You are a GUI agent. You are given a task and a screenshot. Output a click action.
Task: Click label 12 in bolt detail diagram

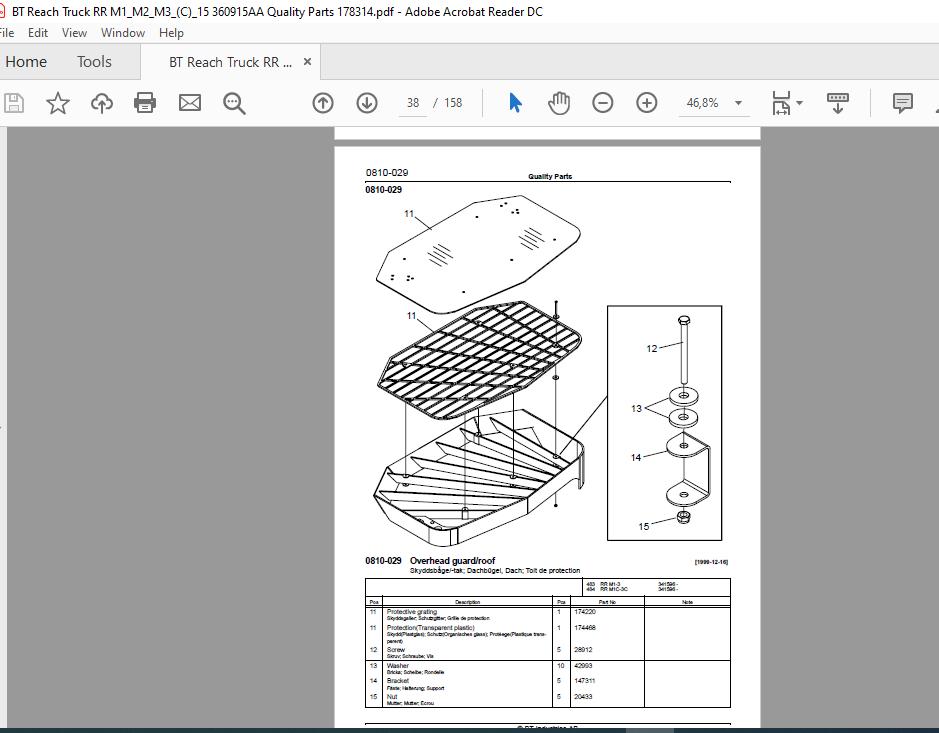pos(652,349)
